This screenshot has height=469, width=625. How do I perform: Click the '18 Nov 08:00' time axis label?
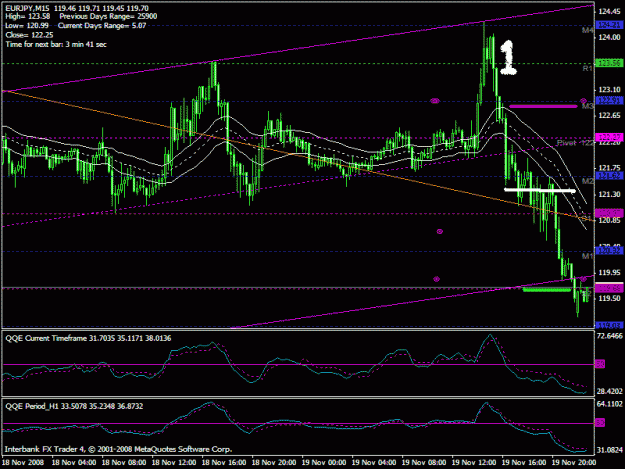124,463
